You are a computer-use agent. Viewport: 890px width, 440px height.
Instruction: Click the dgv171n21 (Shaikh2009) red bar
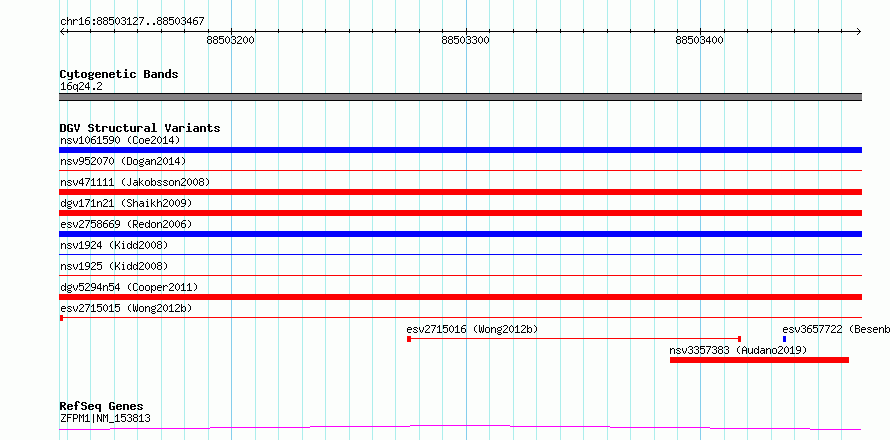point(460,213)
